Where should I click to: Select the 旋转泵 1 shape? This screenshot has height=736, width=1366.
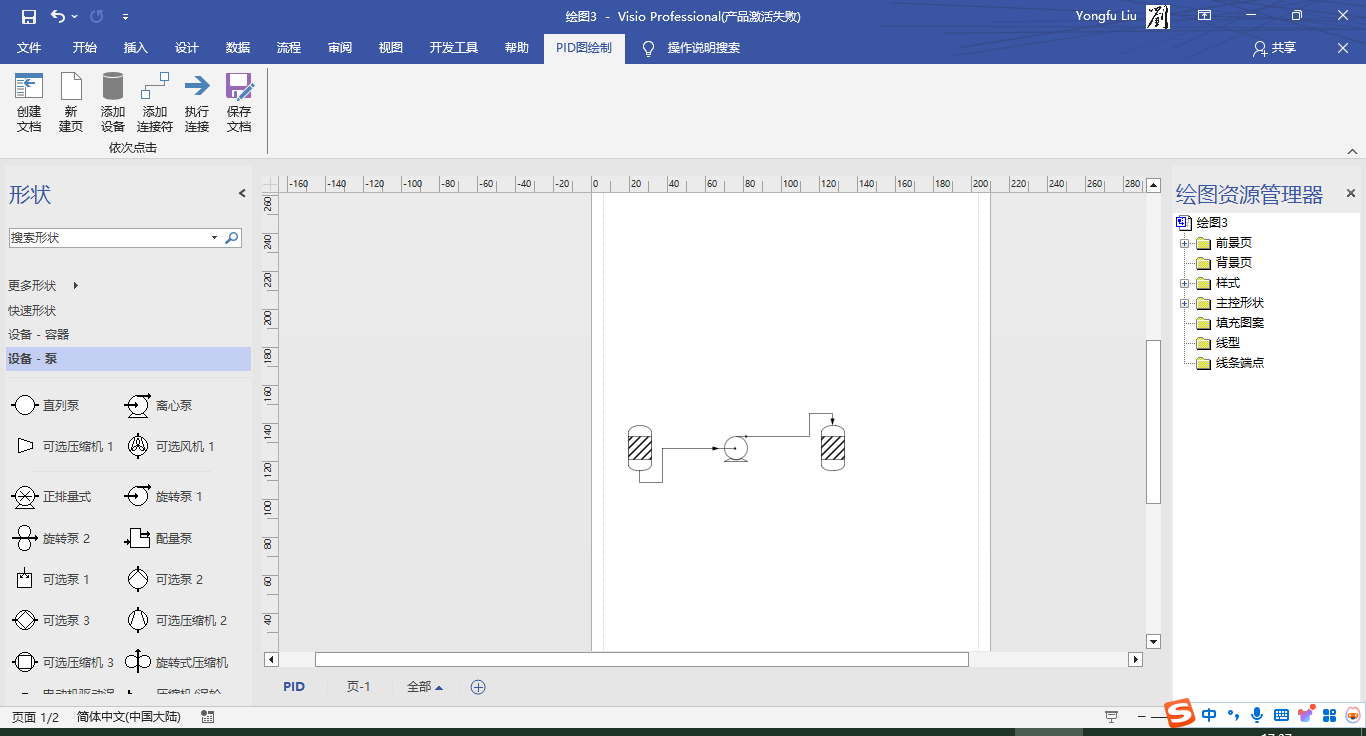[164, 496]
